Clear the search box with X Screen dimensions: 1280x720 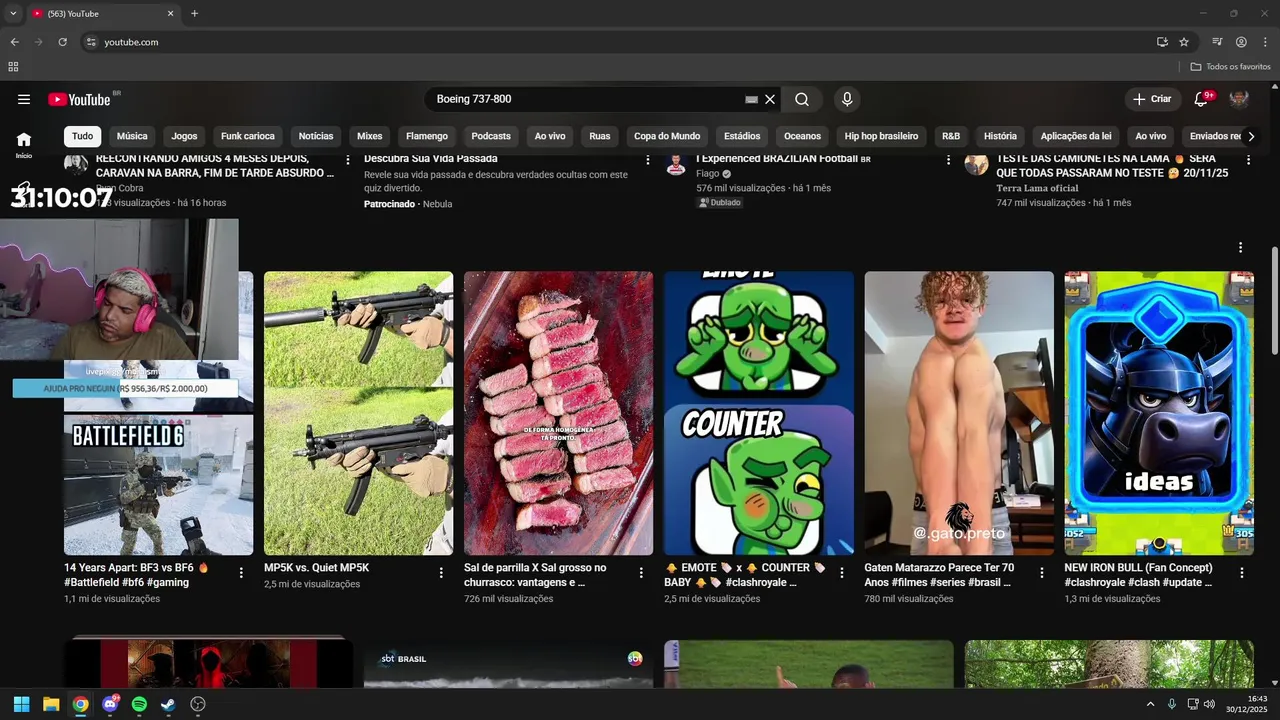[x=770, y=99]
